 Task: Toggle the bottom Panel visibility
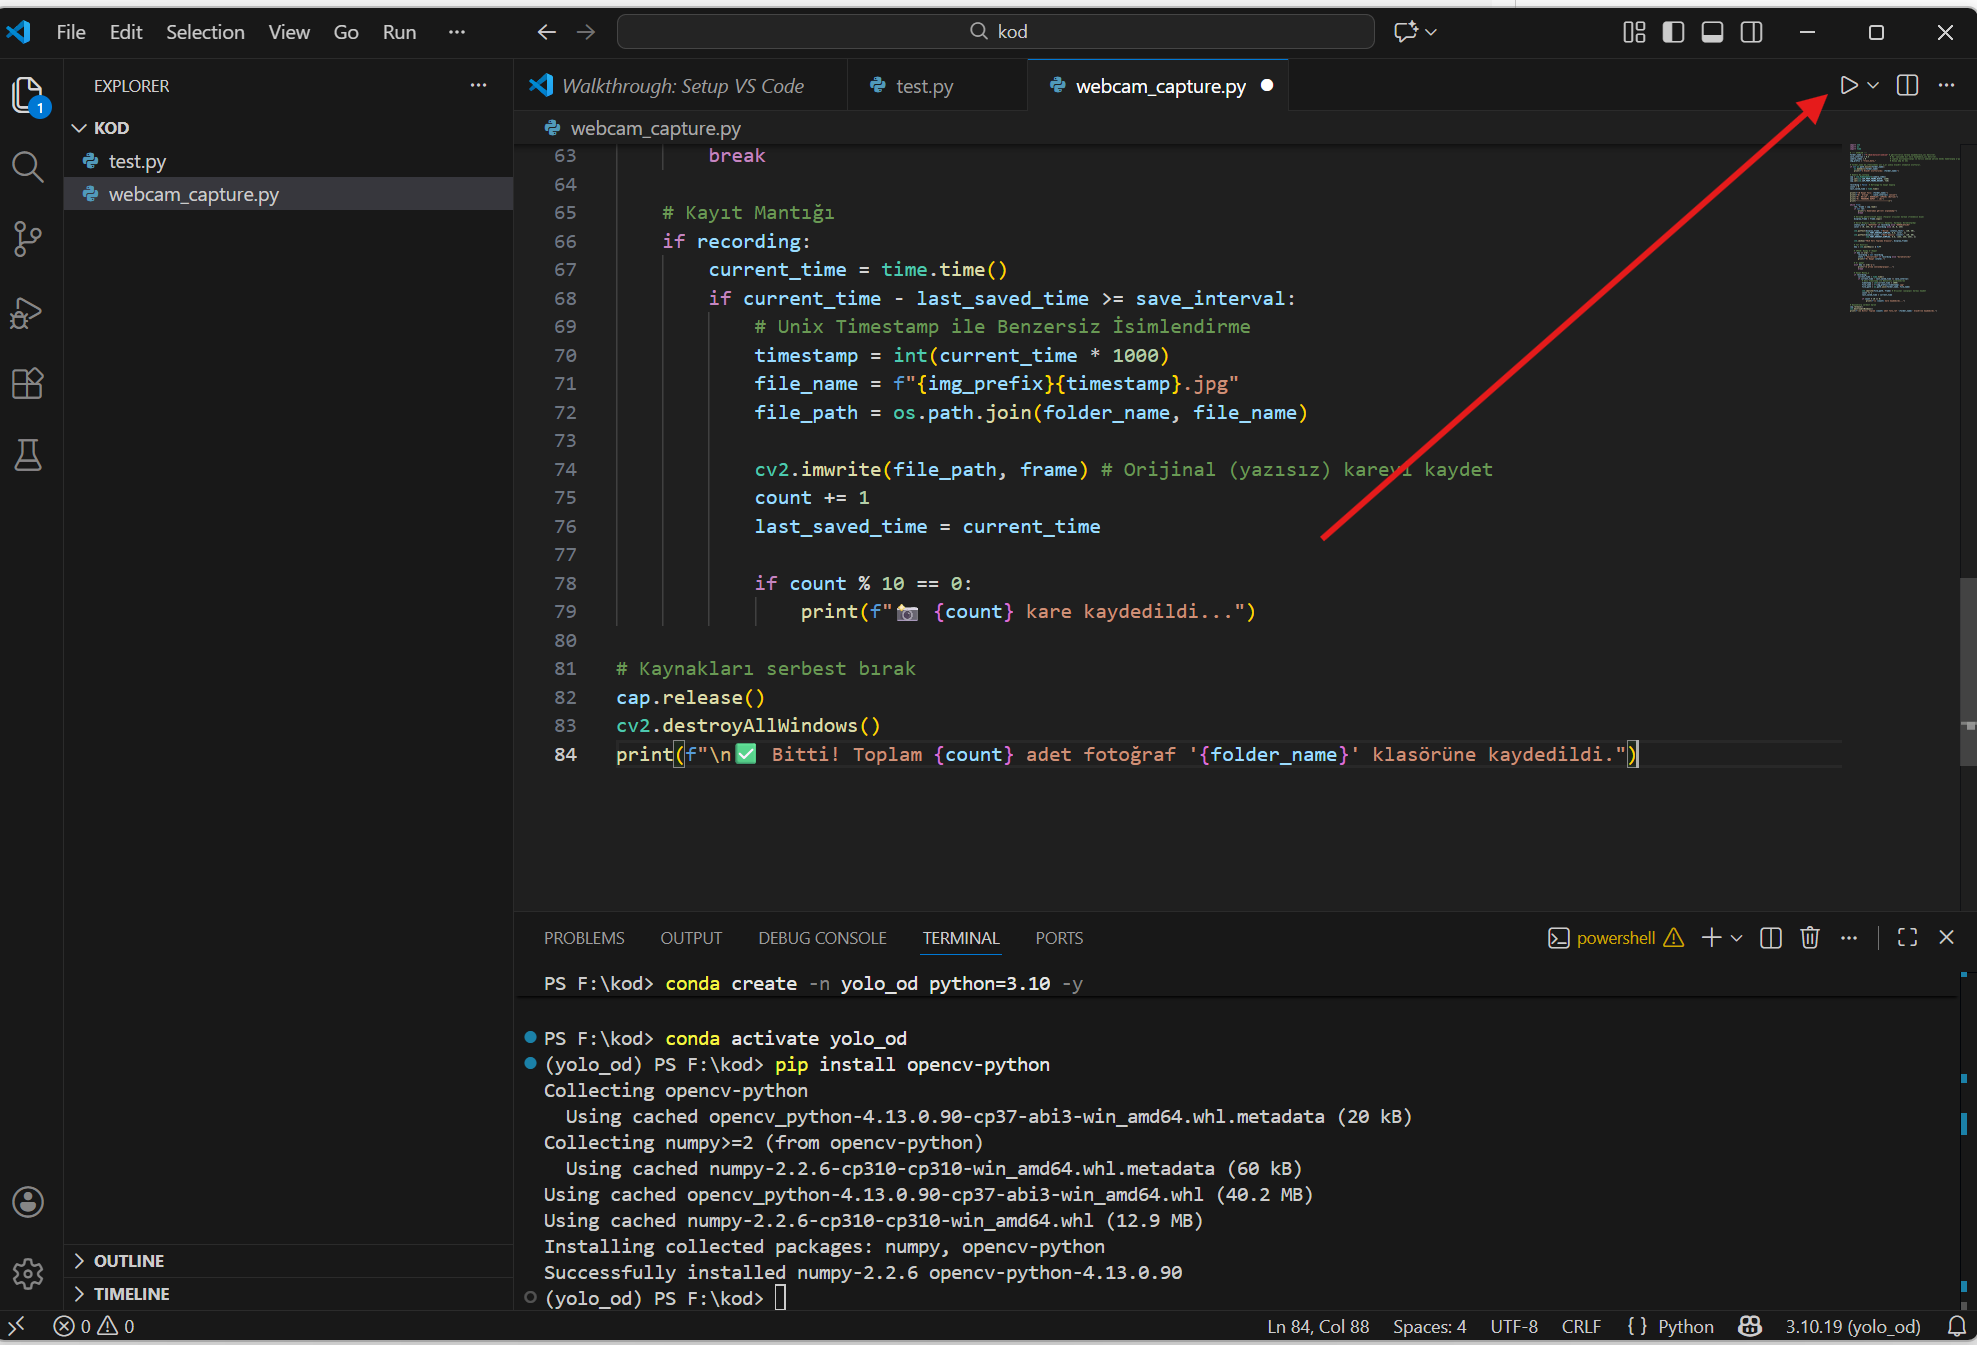[1712, 32]
